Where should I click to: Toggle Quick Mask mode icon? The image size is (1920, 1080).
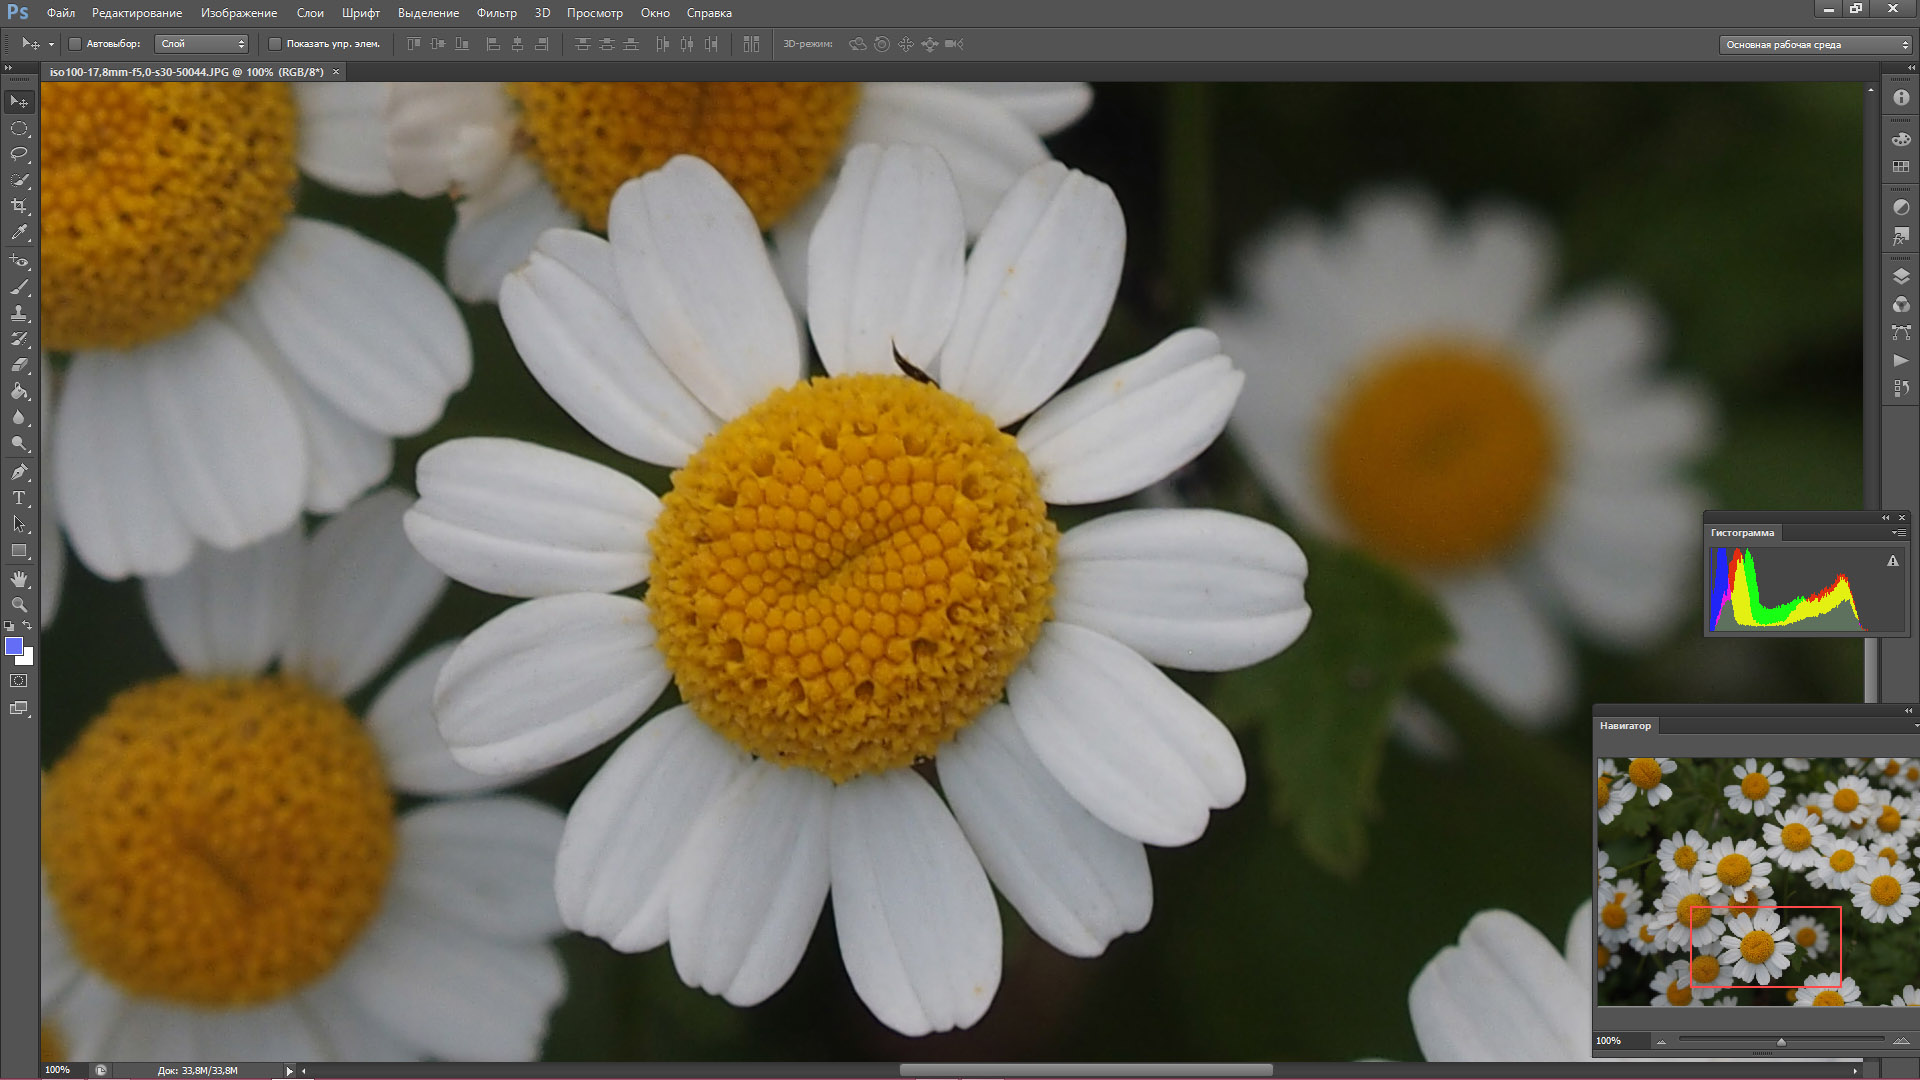click(x=19, y=681)
